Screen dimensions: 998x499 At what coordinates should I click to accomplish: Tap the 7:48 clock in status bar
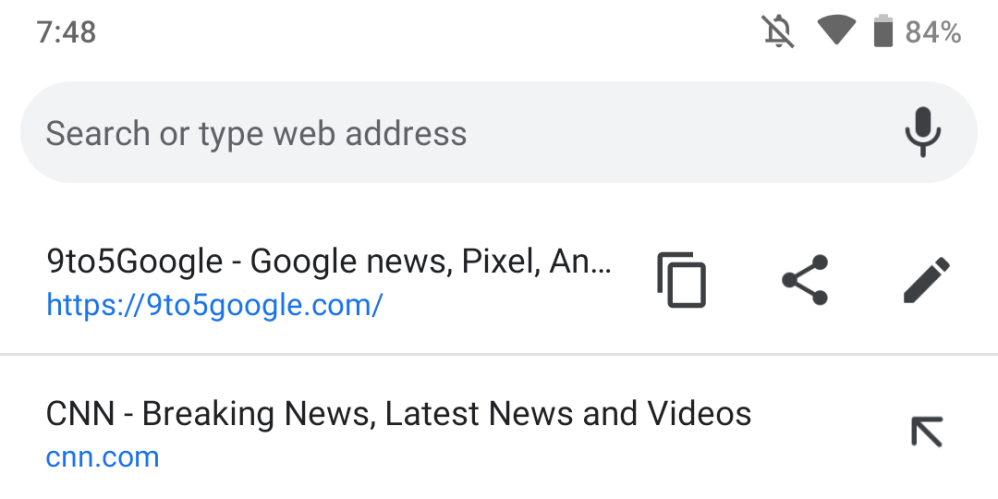tap(66, 32)
